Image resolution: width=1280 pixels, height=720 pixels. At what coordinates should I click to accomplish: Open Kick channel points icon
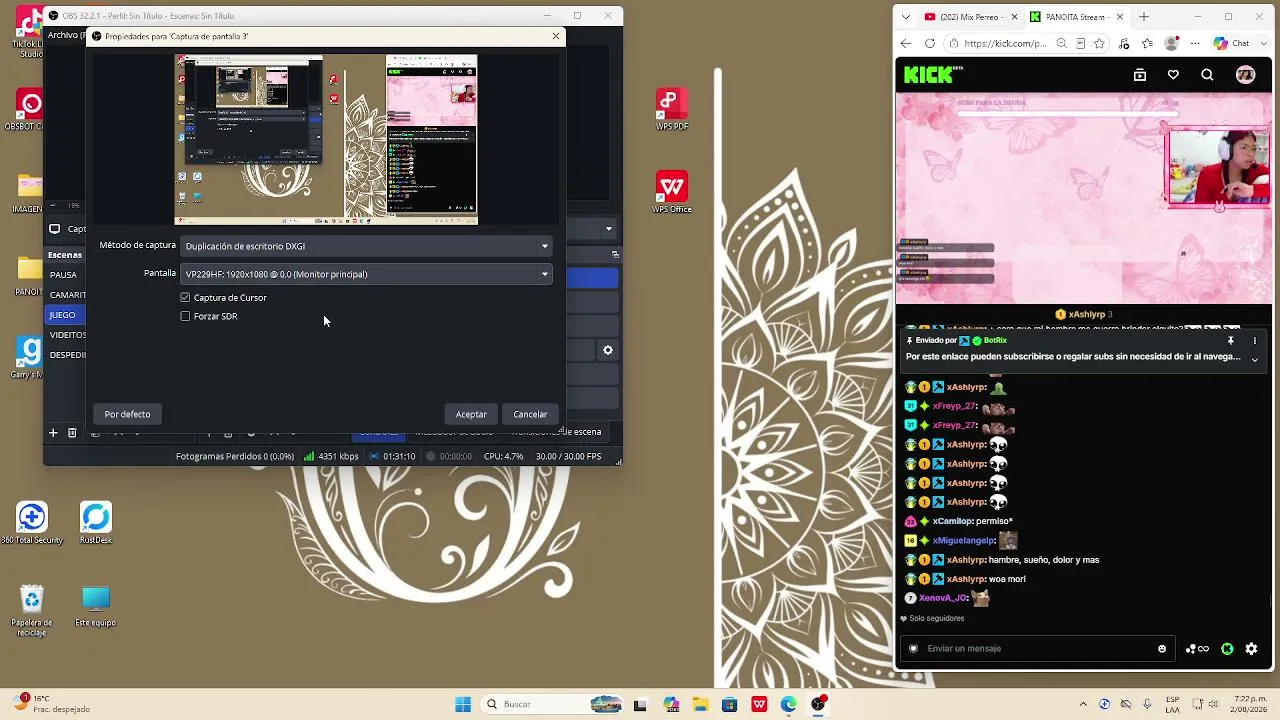1197,649
